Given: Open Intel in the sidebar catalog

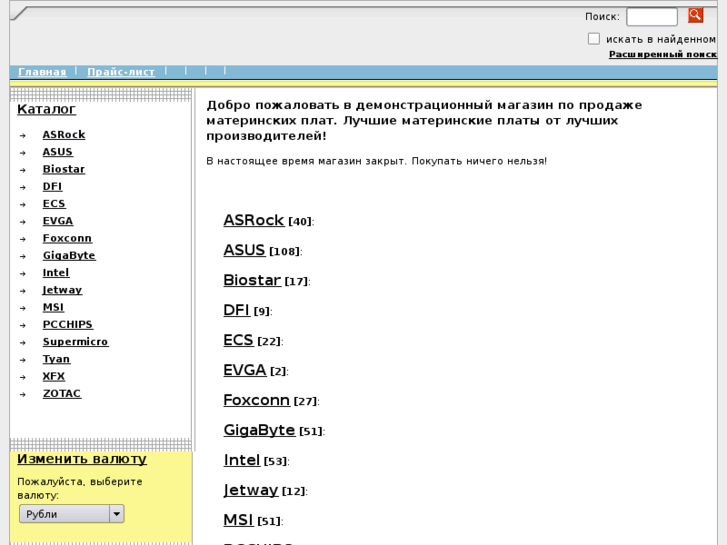Looking at the screenshot, I should point(56,273).
